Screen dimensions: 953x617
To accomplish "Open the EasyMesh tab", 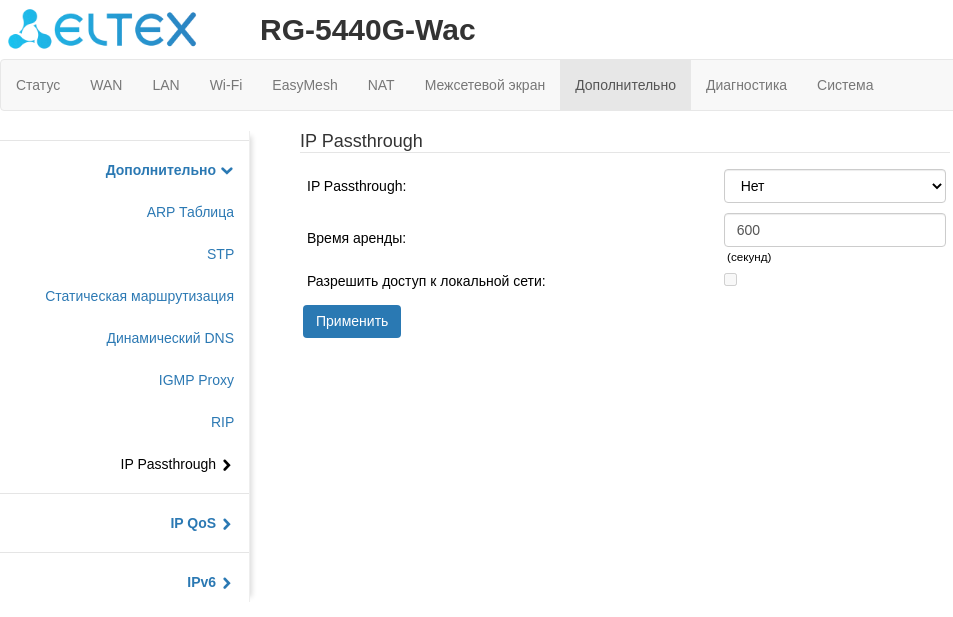I will click(305, 85).
